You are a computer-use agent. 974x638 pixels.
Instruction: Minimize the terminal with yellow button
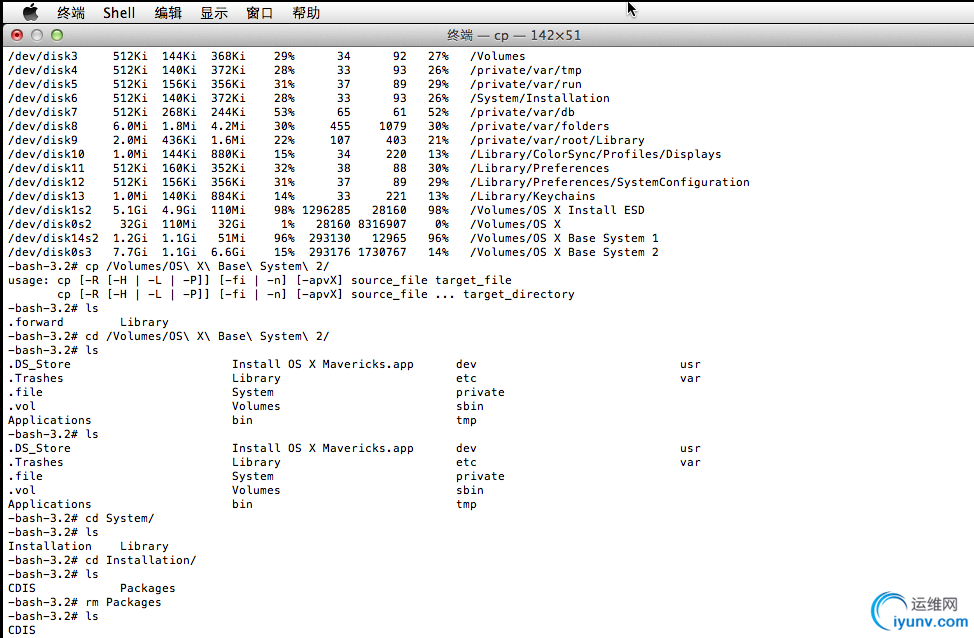[37, 35]
